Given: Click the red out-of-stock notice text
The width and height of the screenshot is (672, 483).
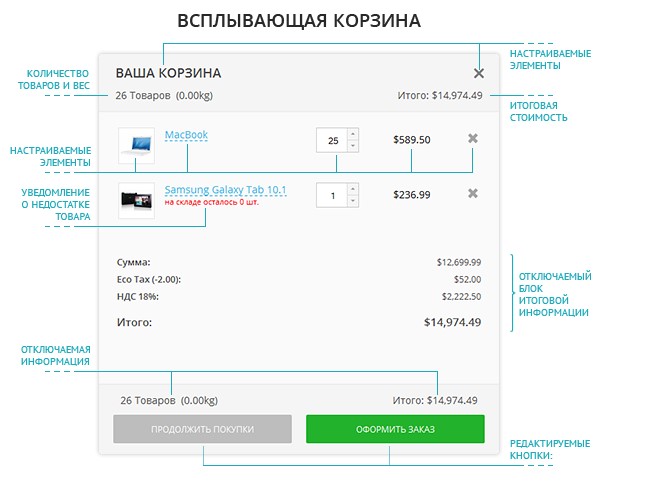Looking at the screenshot, I should click(212, 203).
